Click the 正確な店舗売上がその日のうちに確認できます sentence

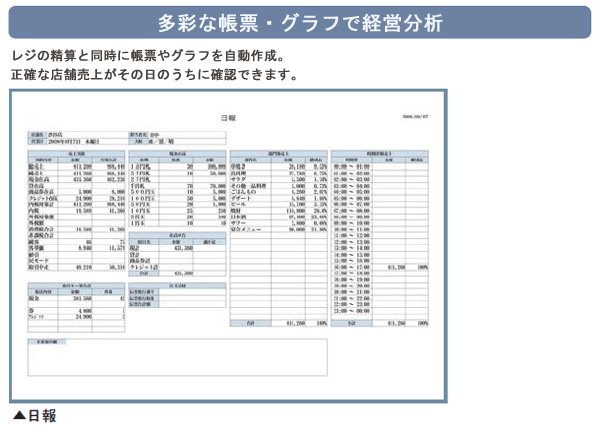coord(155,74)
